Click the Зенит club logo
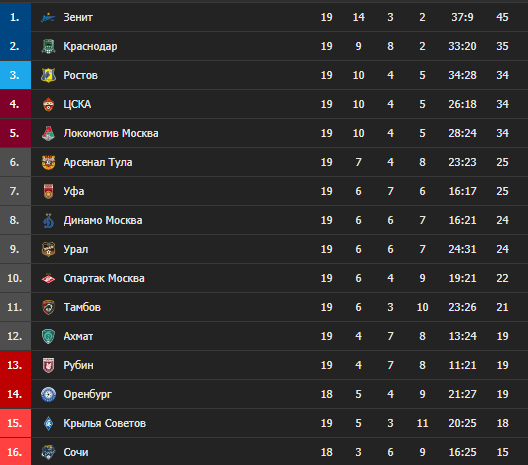Viewport: 528px width, 465px height. 48,17
